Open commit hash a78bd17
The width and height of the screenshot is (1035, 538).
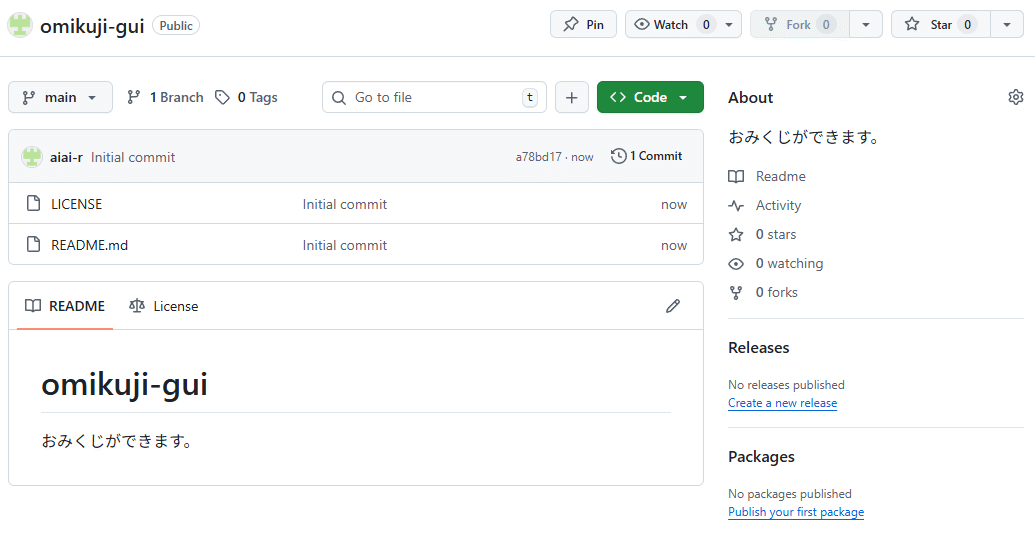pos(539,157)
